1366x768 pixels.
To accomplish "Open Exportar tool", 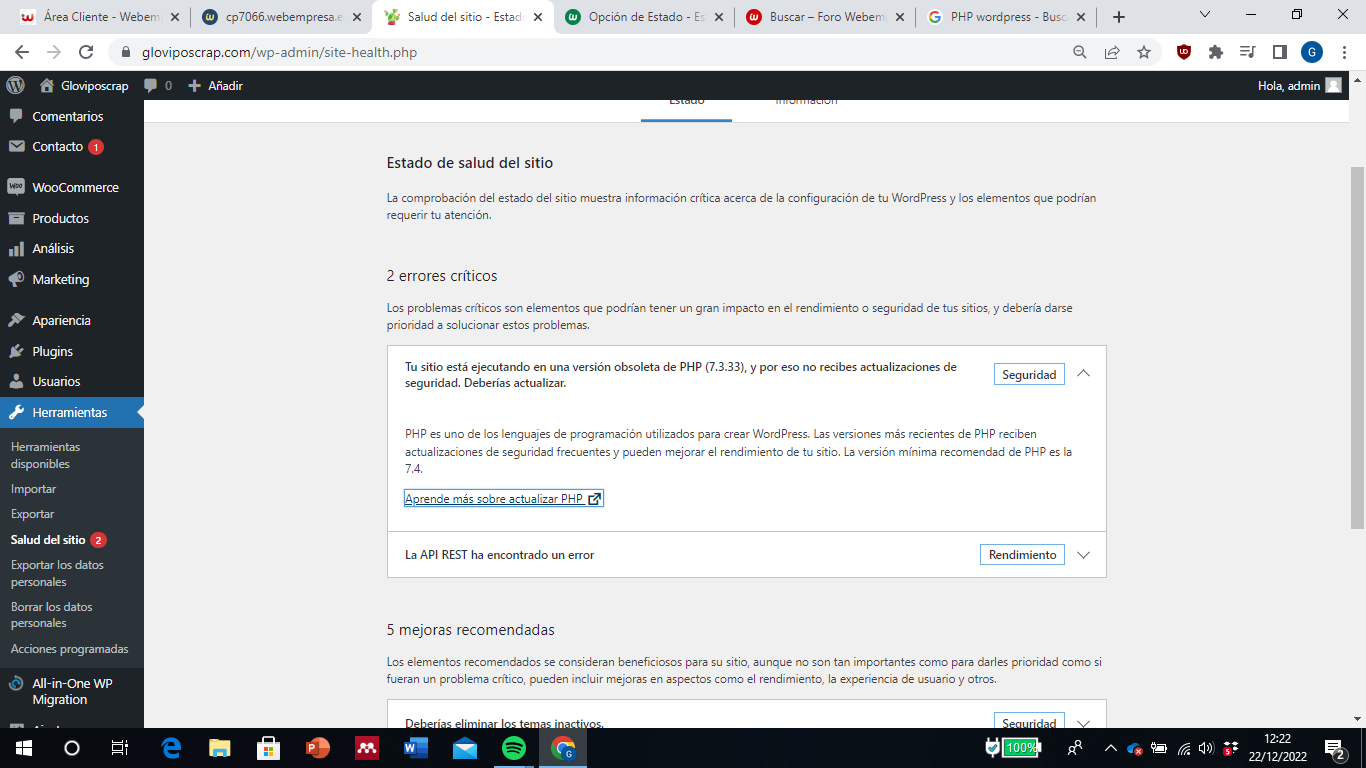I will (x=32, y=514).
